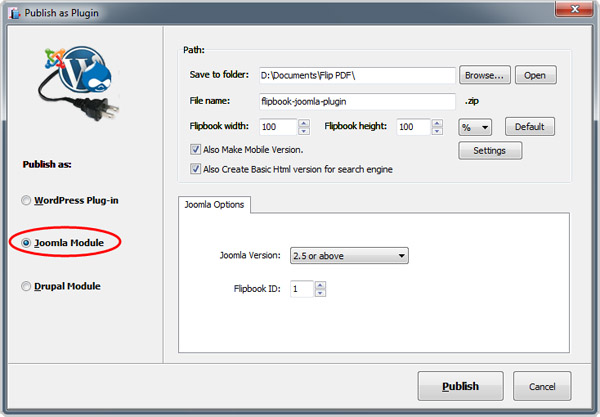Image resolution: width=600 pixels, height=417 pixels.
Task: Select the WordPress Plug-in radio option
Action: [x=26, y=201]
